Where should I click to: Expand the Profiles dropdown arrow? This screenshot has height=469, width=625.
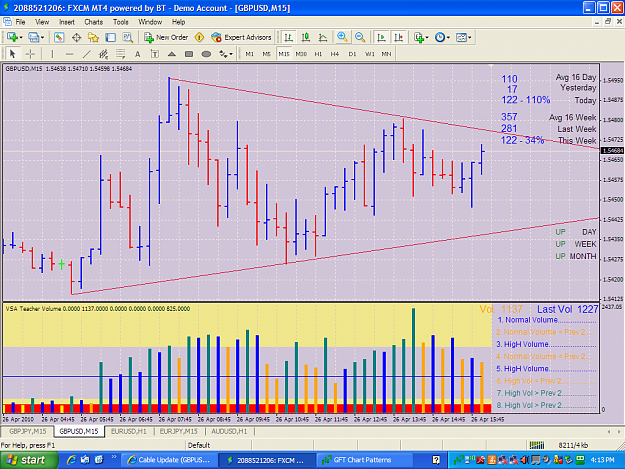point(42,37)
